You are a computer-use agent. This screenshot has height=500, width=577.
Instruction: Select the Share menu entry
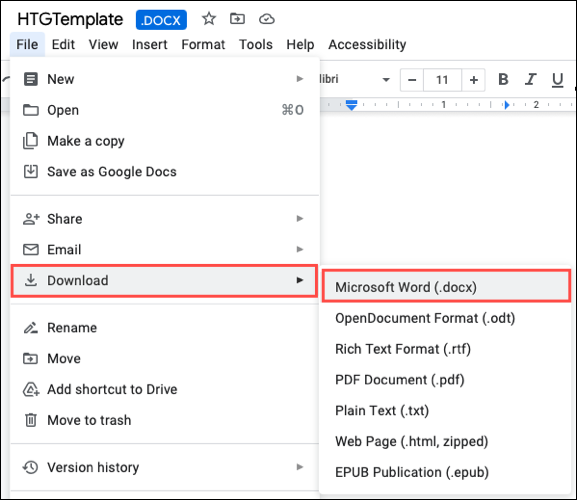tap(164, 219)
